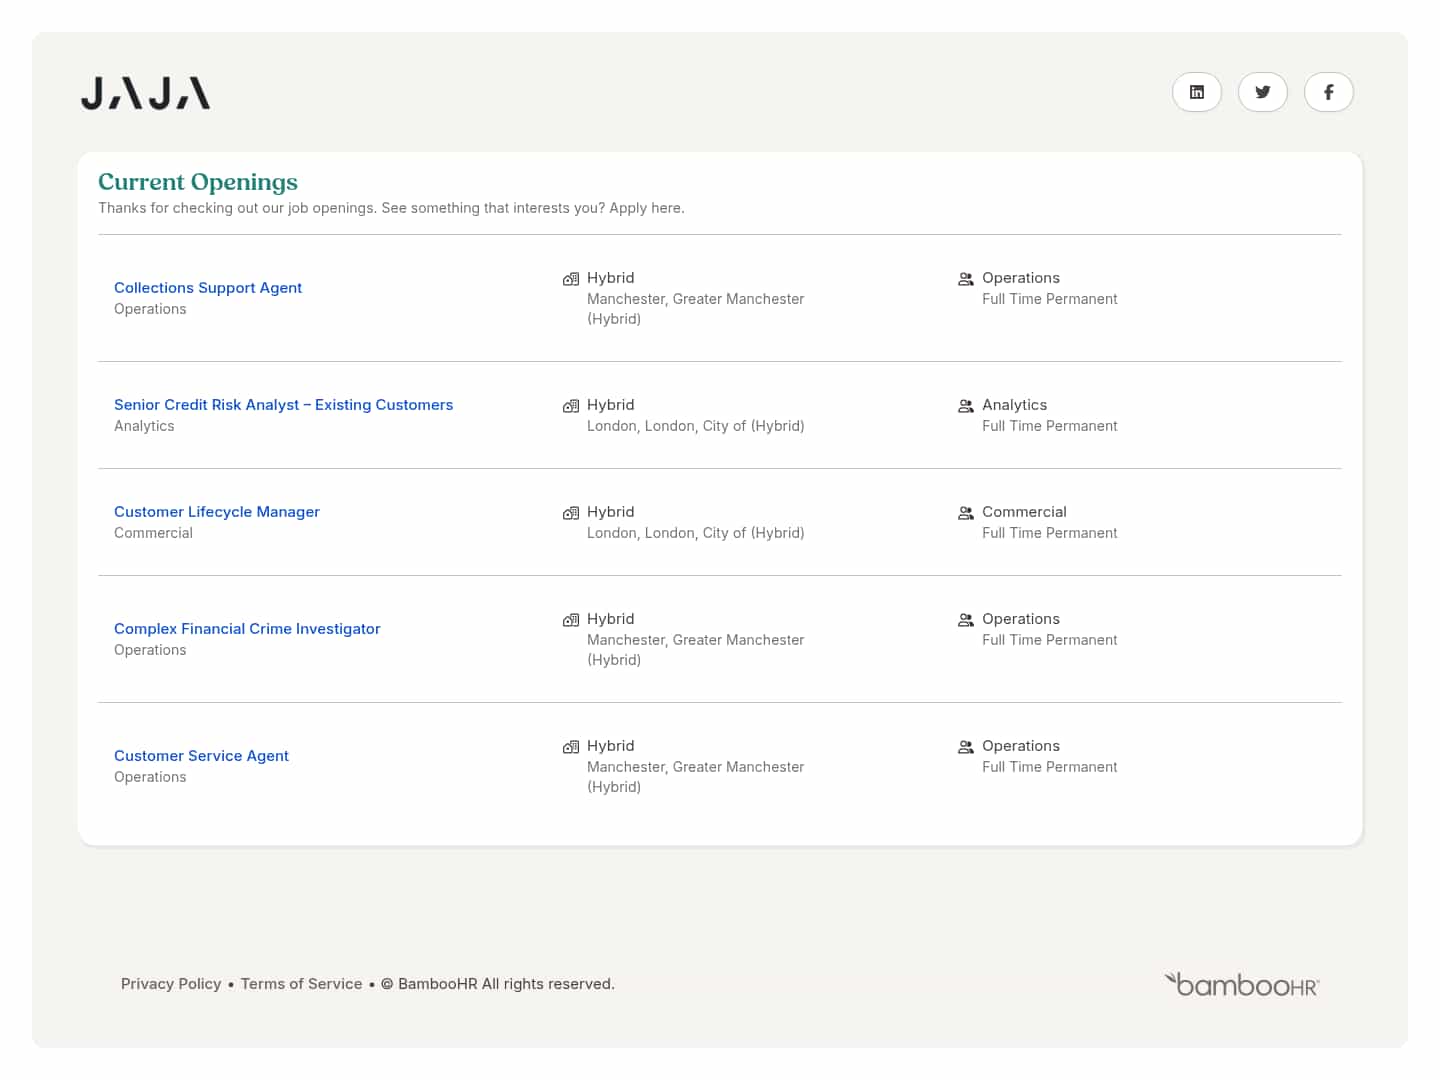Click 'Analytics' under Senior Credit Risk Analyst title
The image size is (1440, 1080).
click(x=144, y=426)
